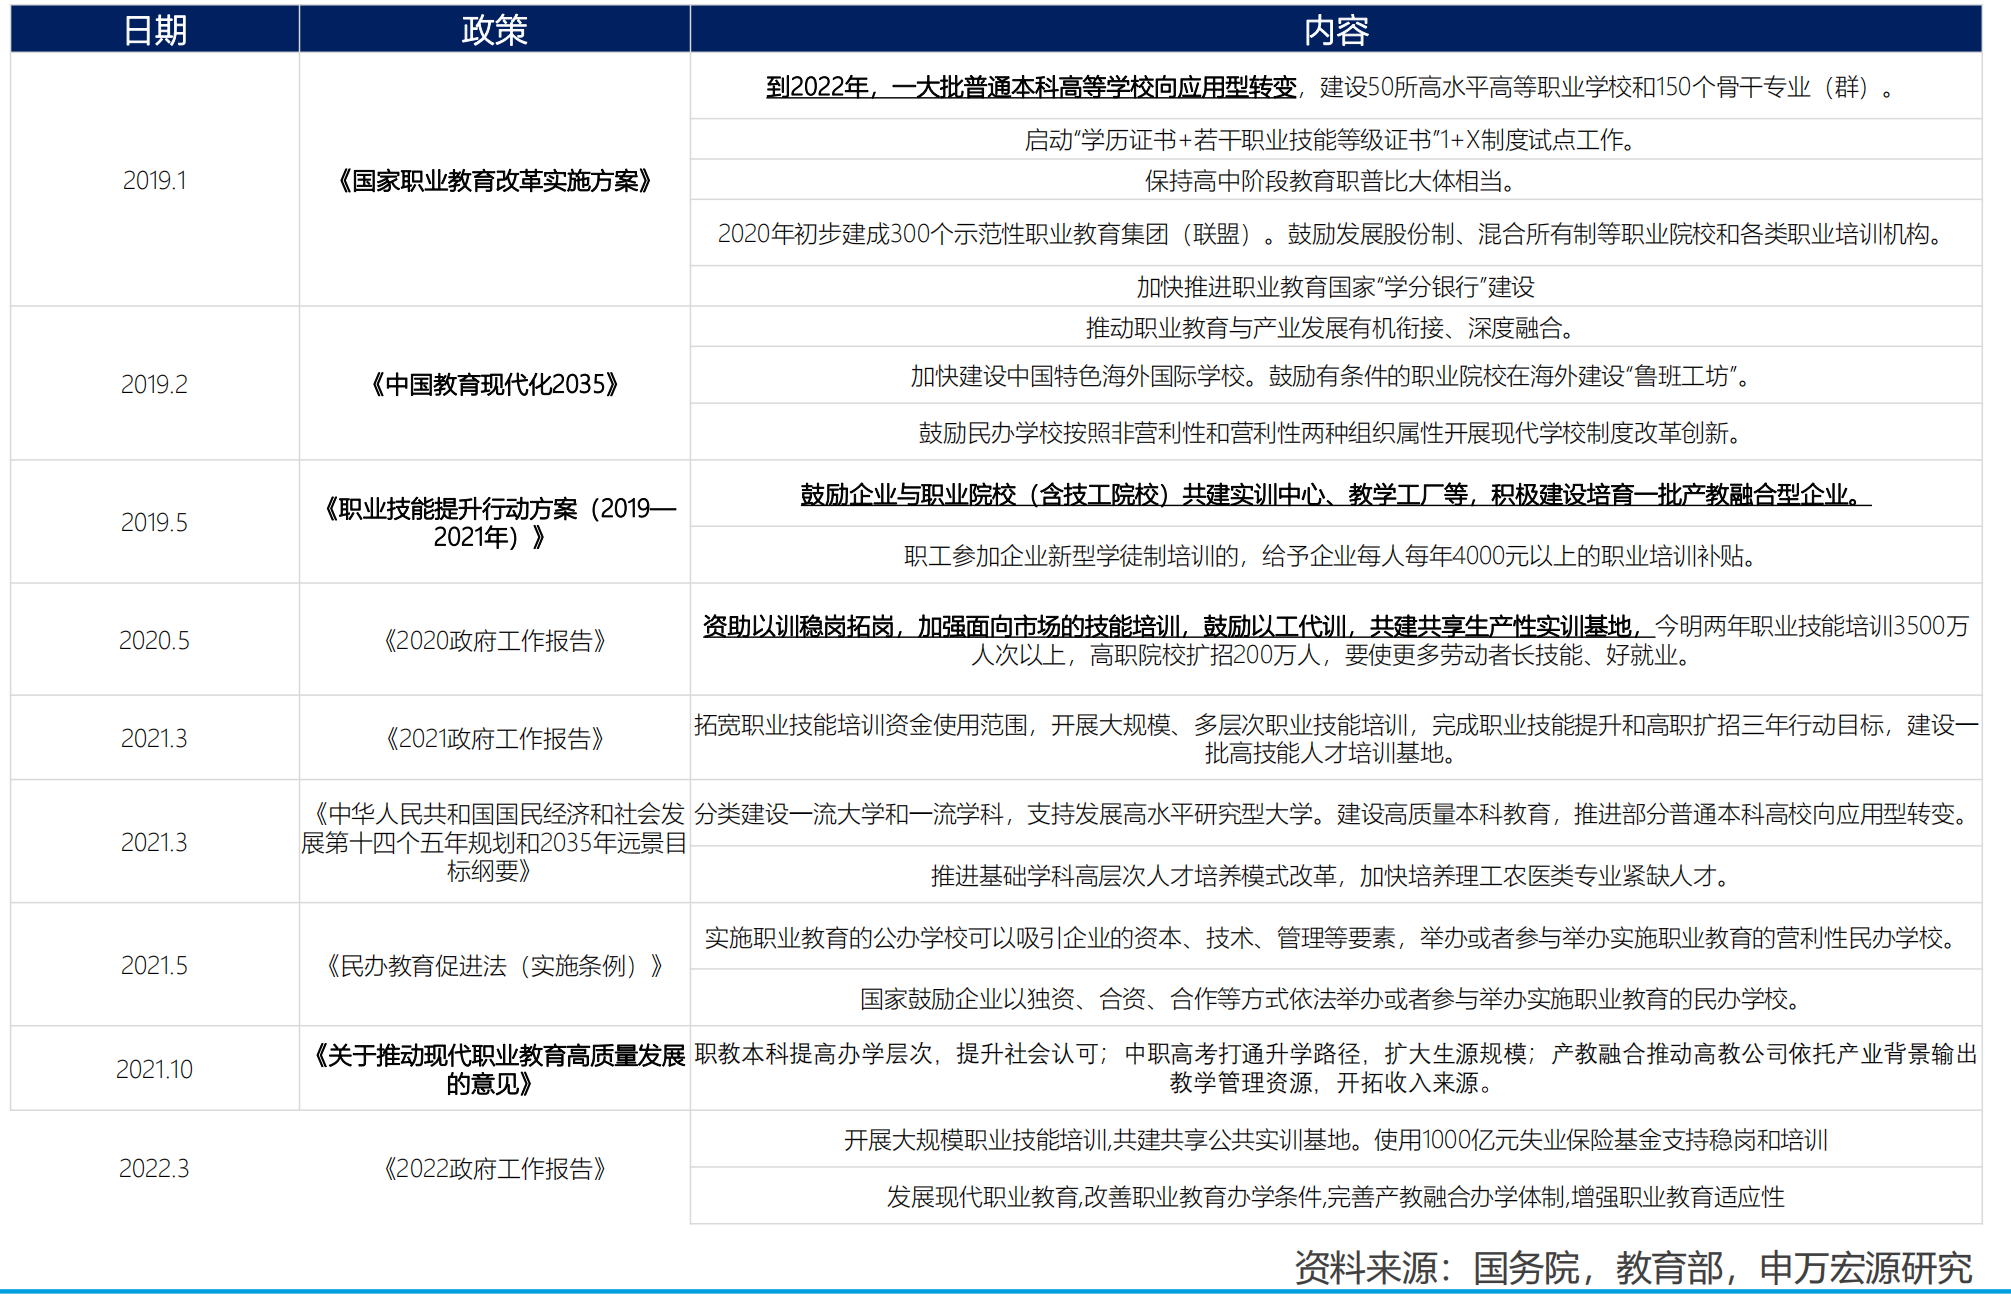2011x1298 pixels.
Task: Click the 2022.3 date cell
Action: click(155, 1169)
